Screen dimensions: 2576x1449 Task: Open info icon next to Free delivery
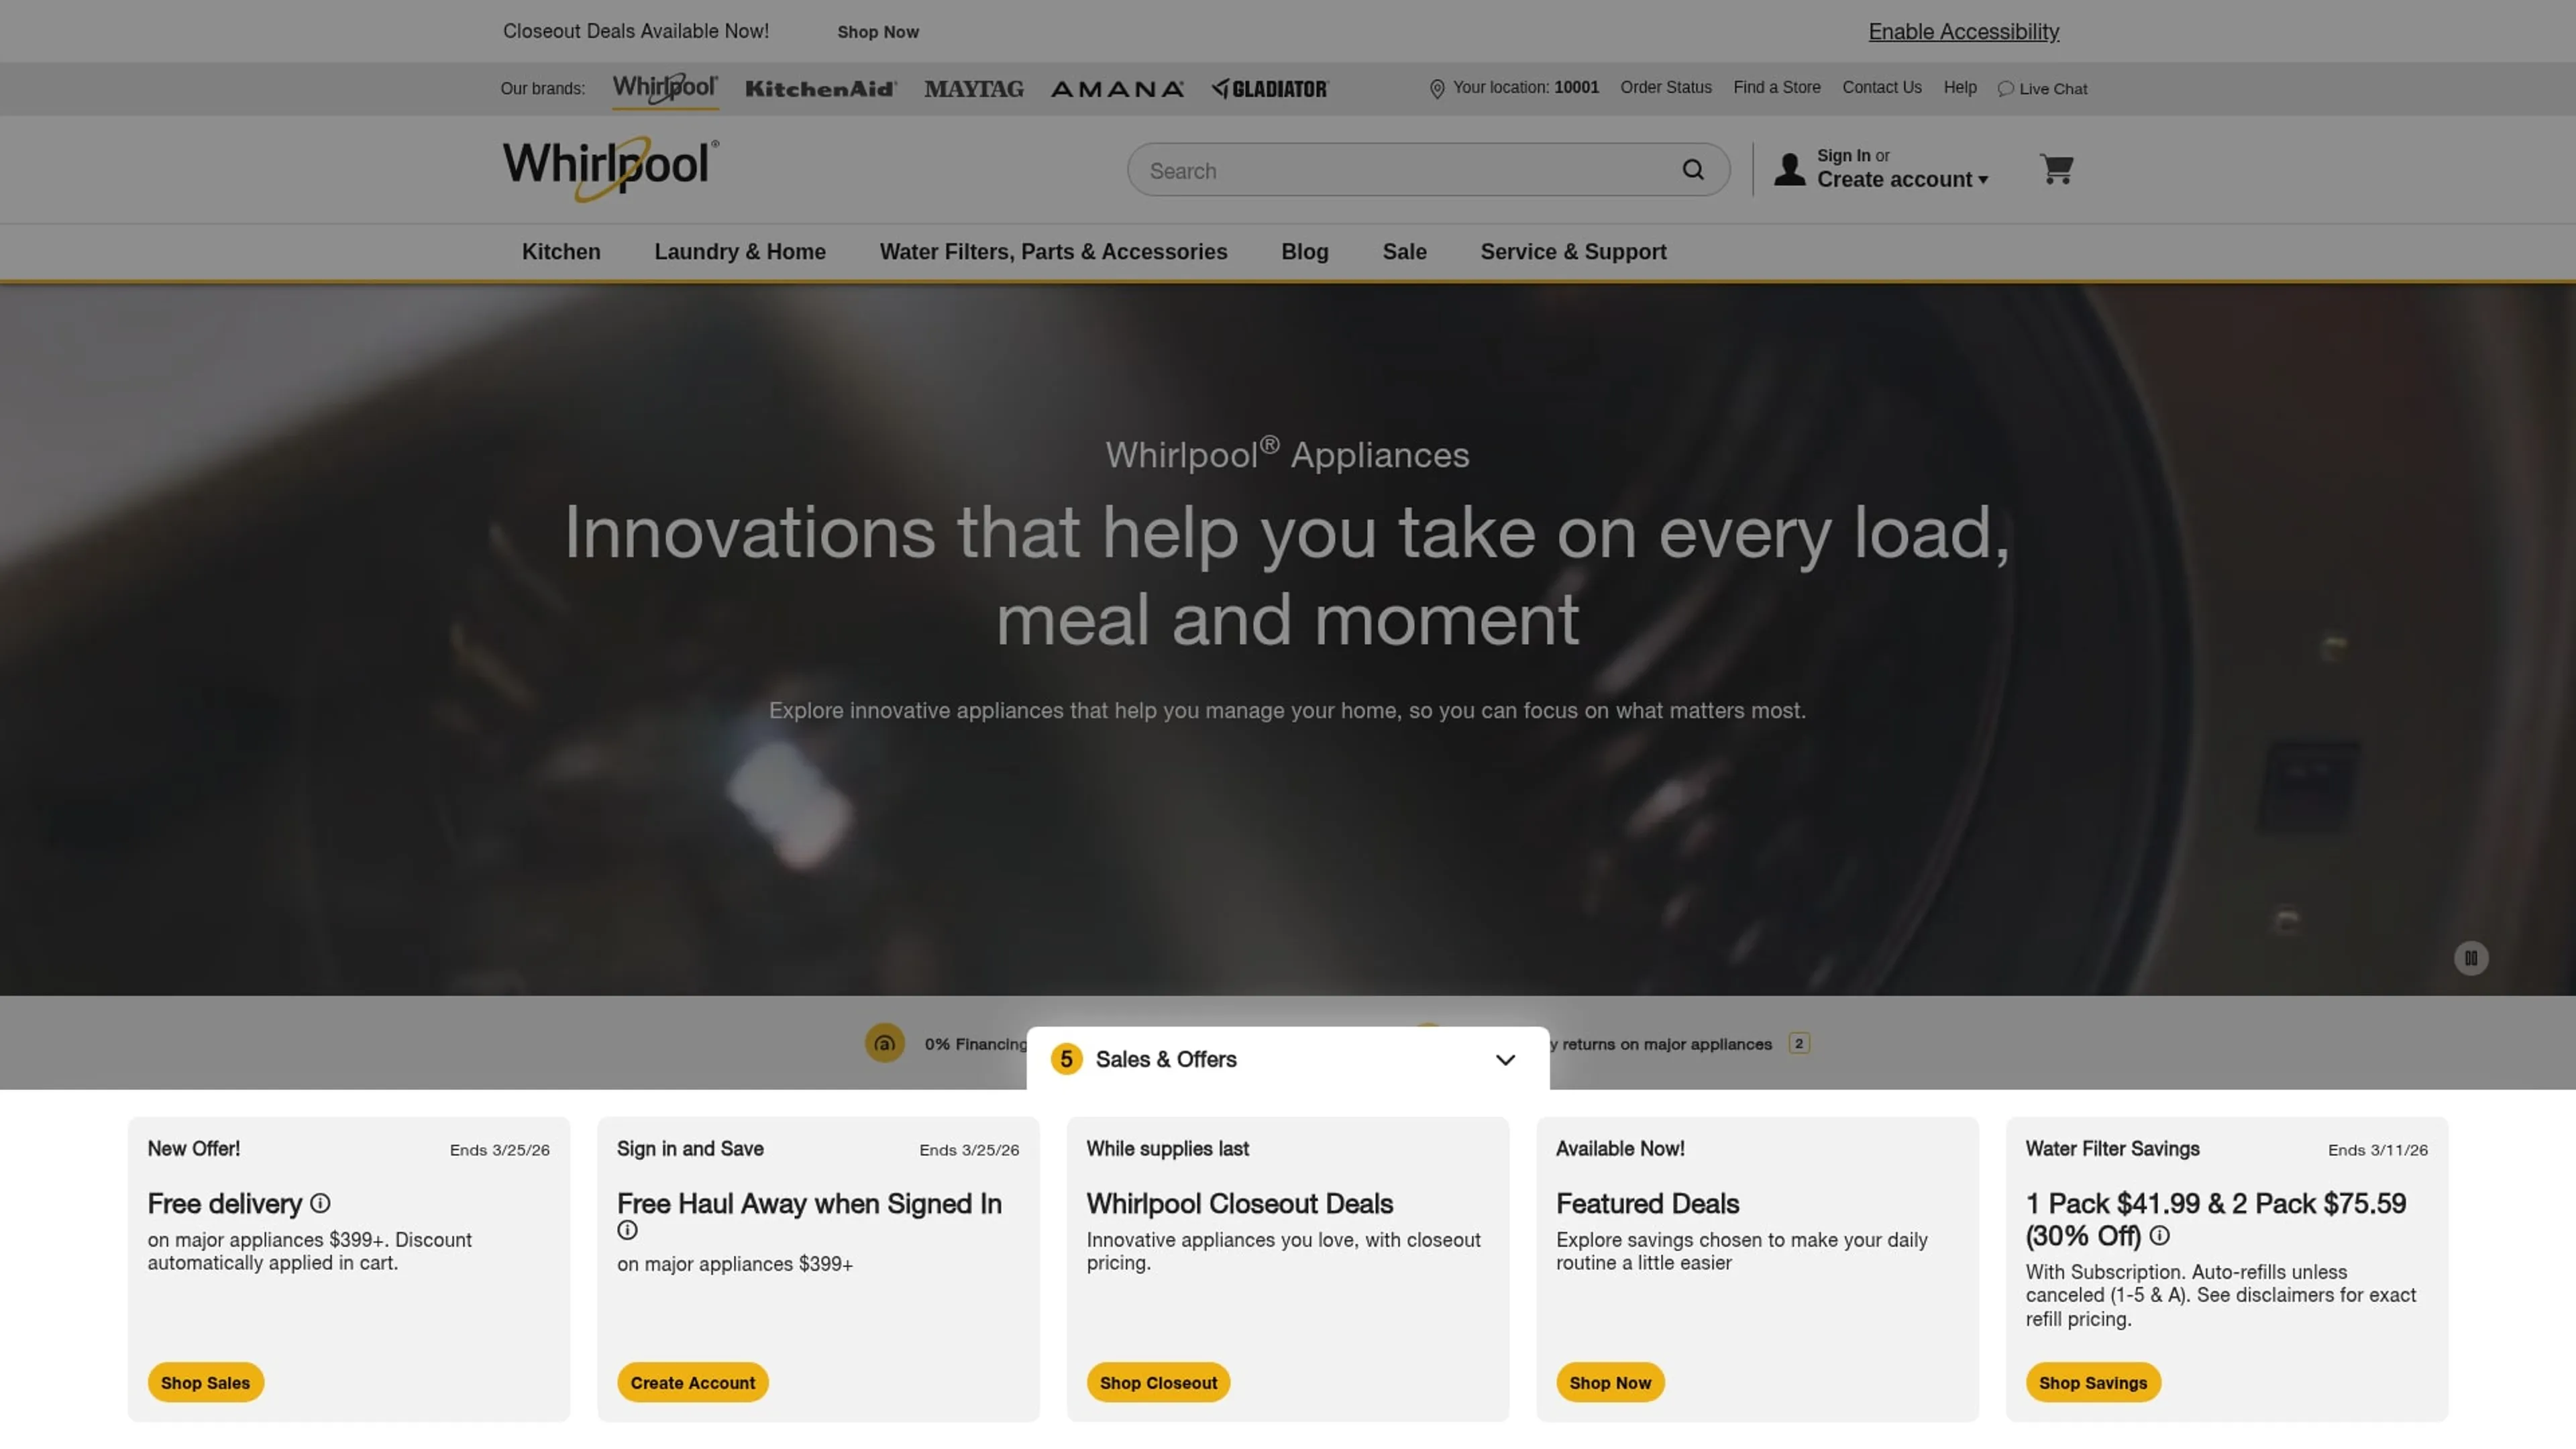pyautogui.click(x=320, y=1203)
